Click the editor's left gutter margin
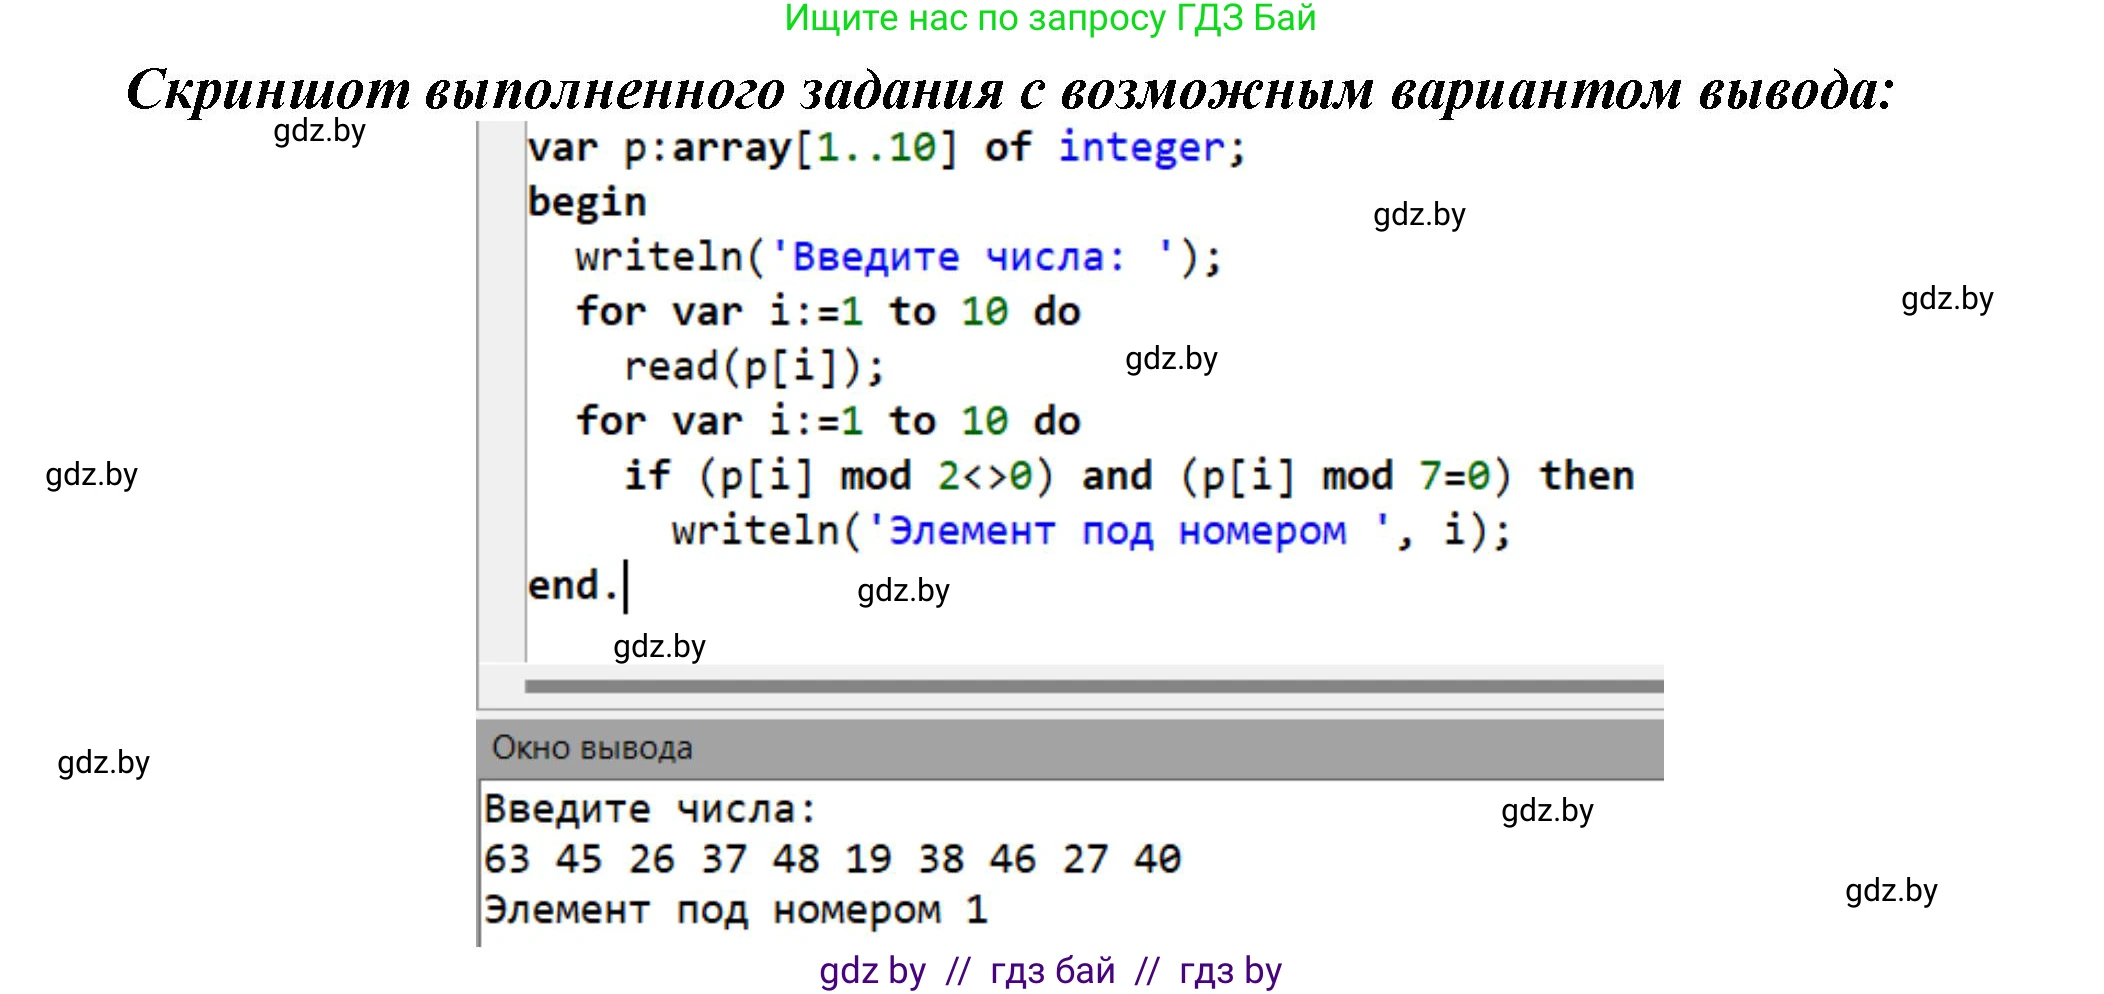This screenshot has width=2104, height=994. click(502, 400)
